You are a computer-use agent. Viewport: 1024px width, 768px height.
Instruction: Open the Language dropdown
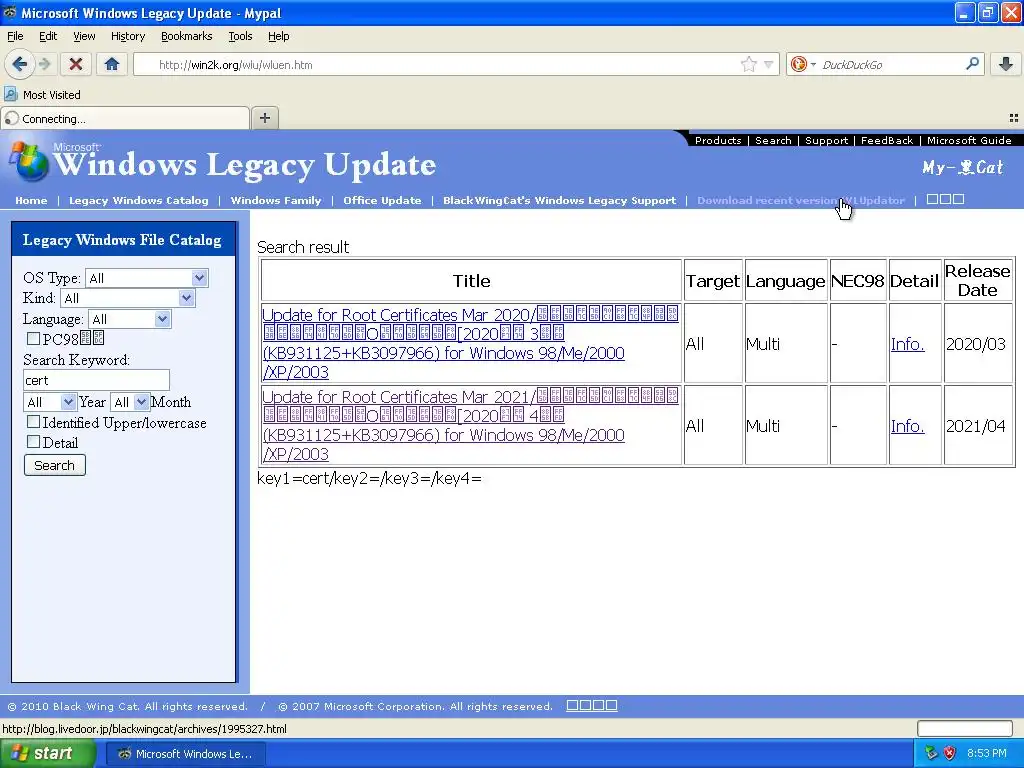click(x=129, y=319)
